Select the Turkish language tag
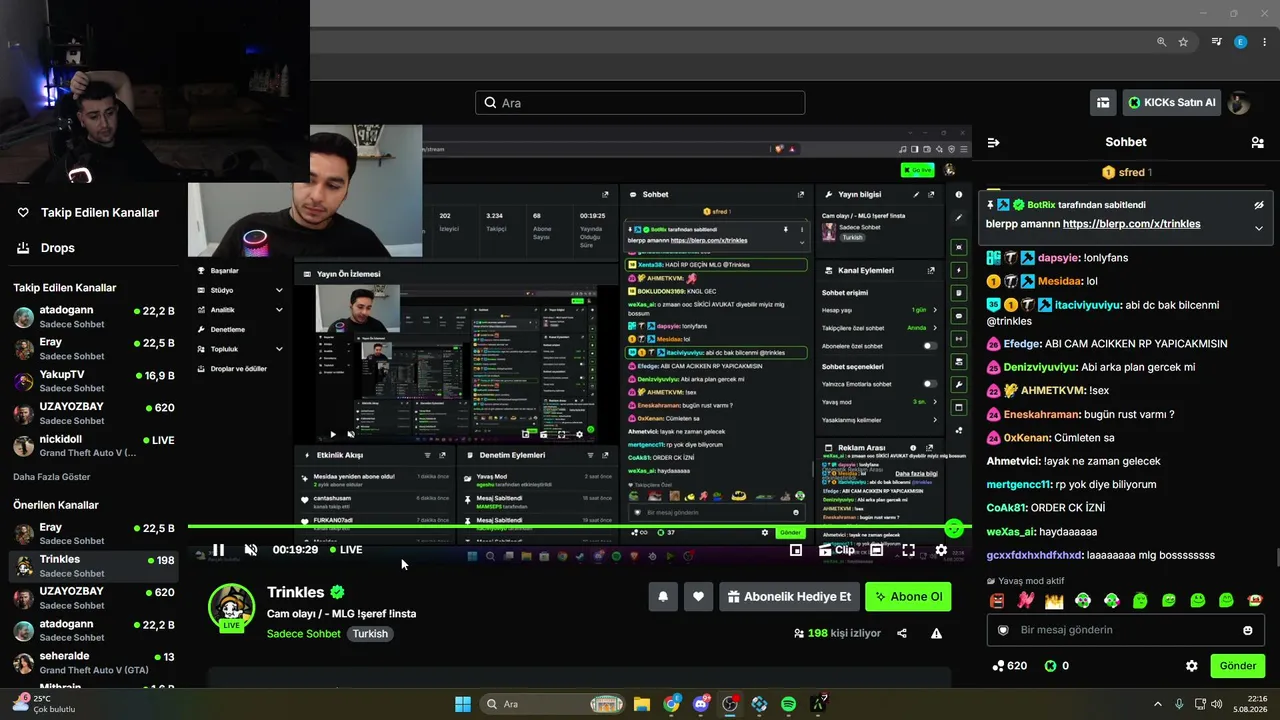The width and height of the screenshot is (1280, 720). click(x=370, y=634)
